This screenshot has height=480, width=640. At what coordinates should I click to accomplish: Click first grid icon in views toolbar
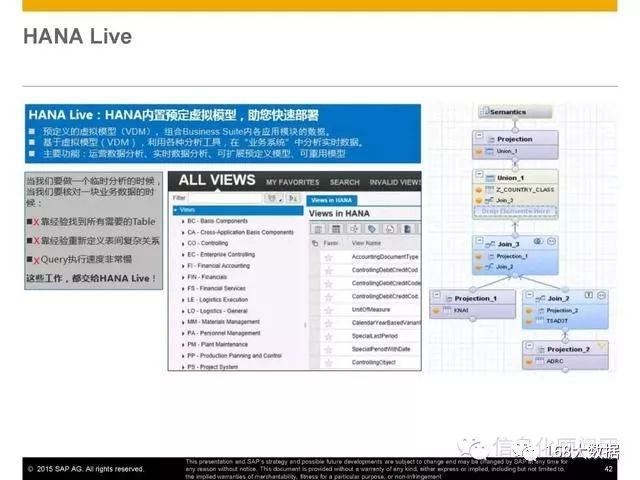(318, 229)
